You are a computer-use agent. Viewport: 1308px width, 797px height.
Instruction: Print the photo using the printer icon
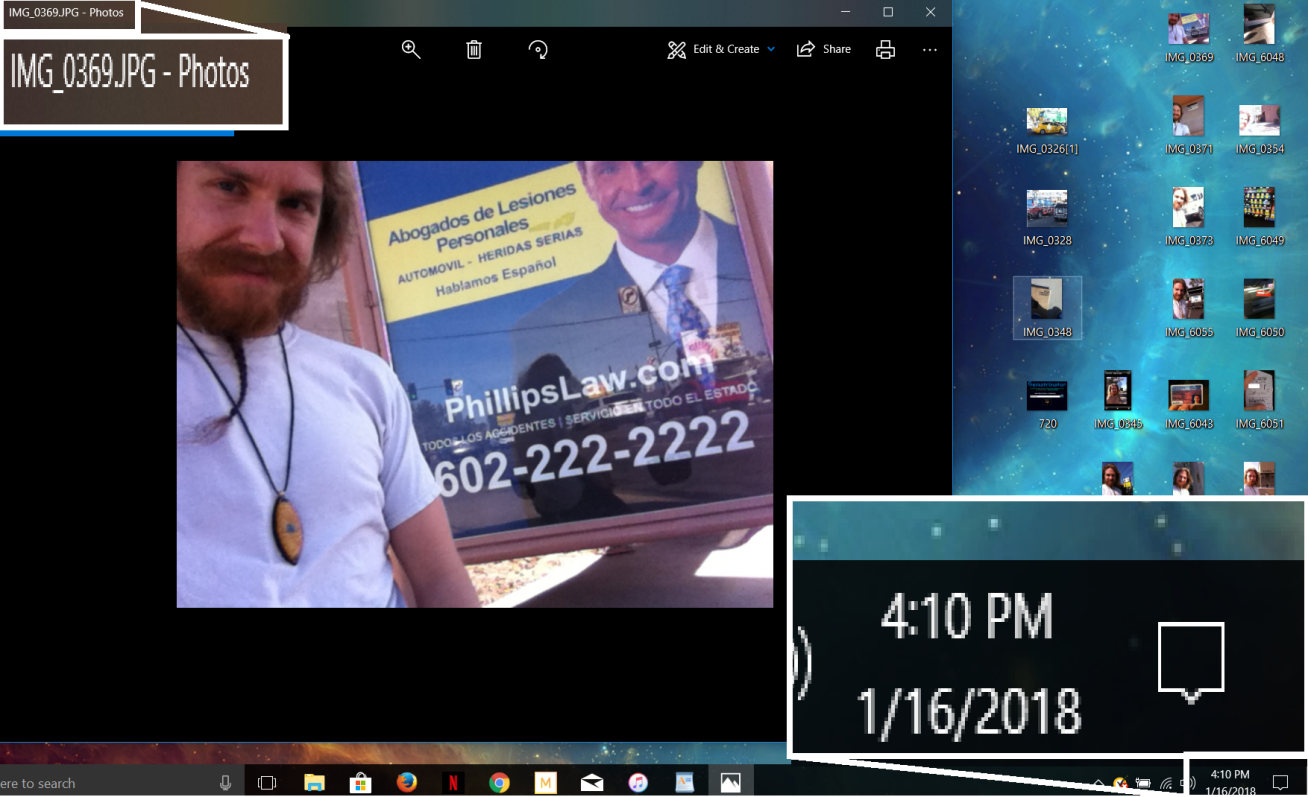(885, 49)
